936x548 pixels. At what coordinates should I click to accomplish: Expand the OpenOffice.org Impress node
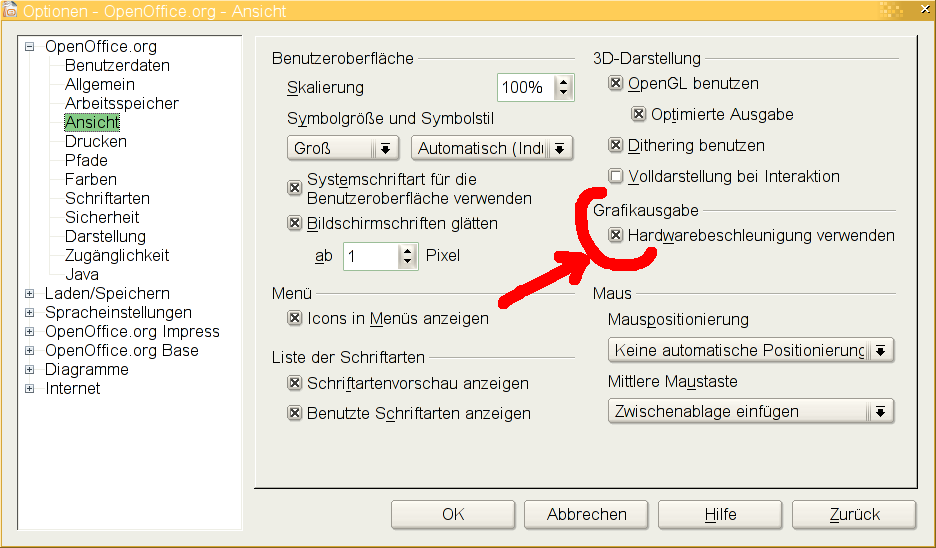pyautogui.click(x=30, y=332)
